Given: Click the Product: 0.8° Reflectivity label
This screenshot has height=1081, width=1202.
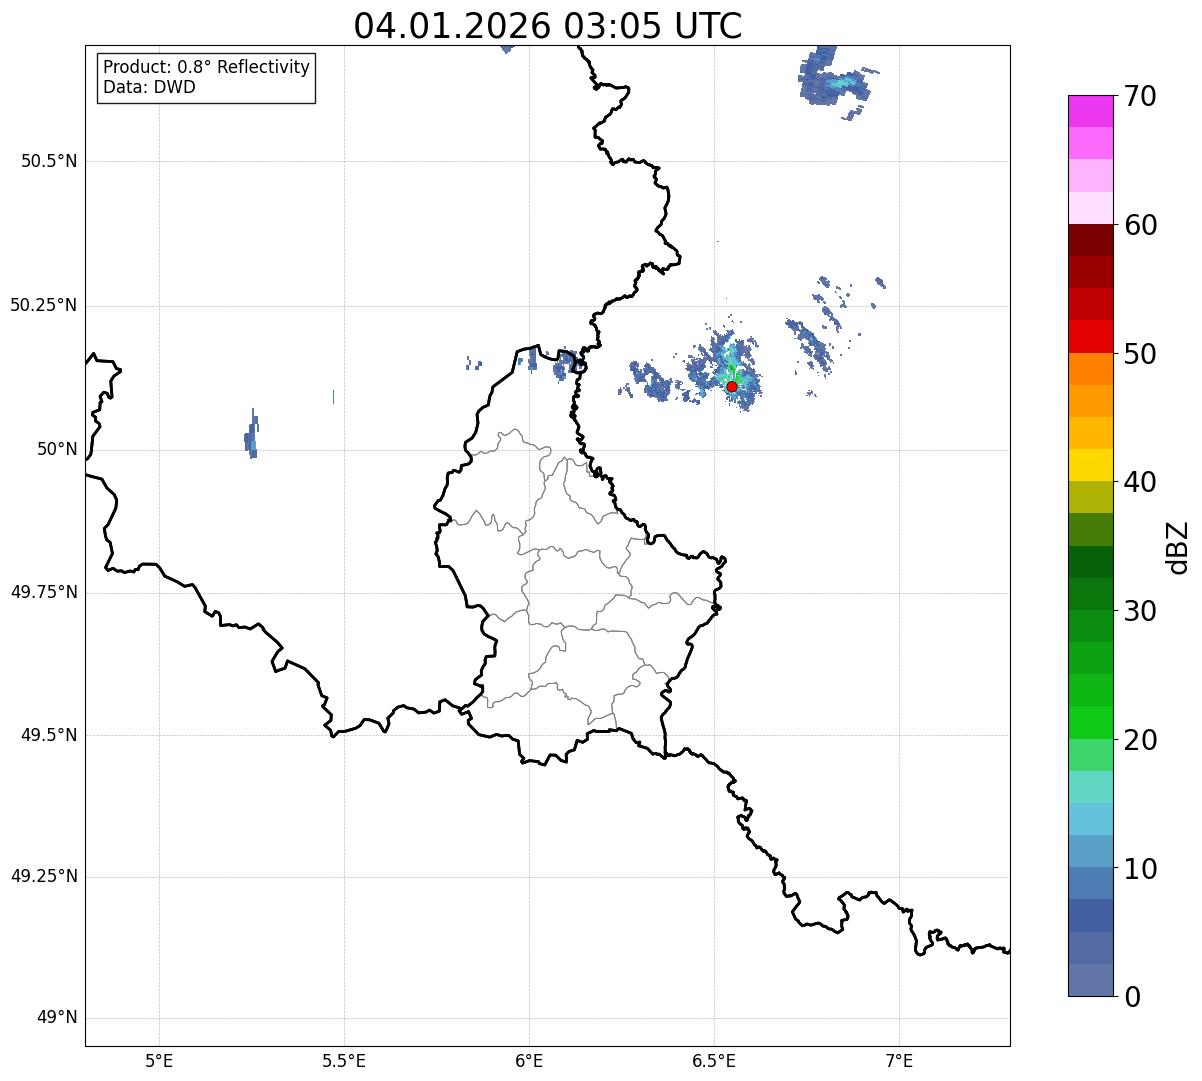Looking at the screenshot, I should point(207,67).
